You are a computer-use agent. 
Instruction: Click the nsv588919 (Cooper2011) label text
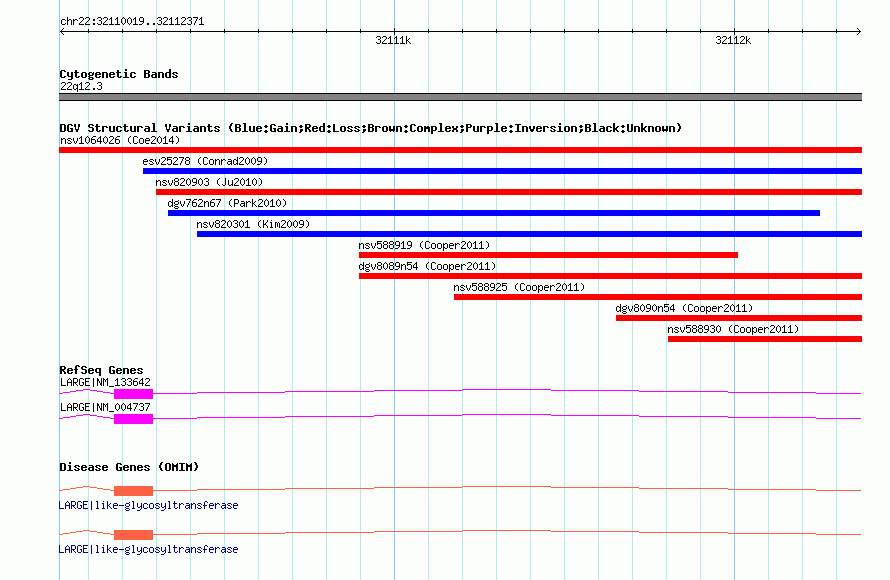click(424, 245)
